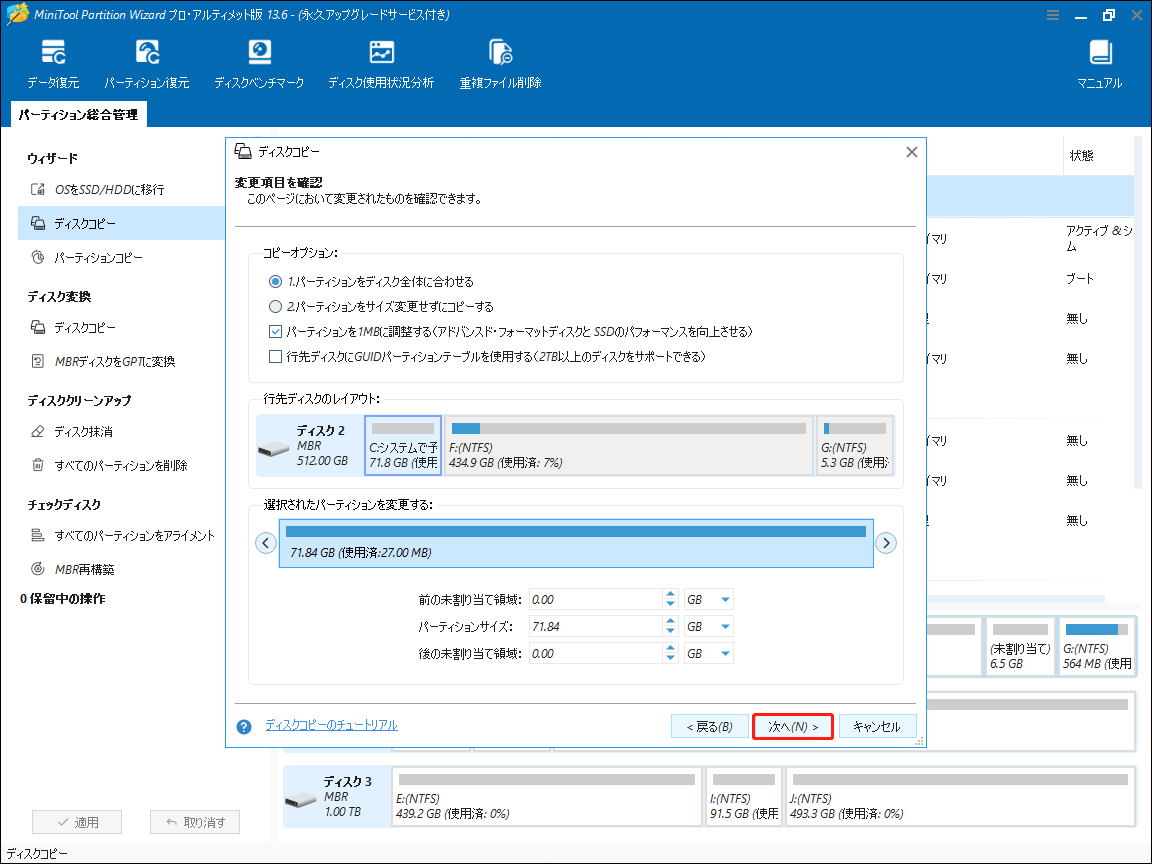The image size is (1152, 864).
Task: Increase 後の未割り当て領域 with up arrow
Action: (670, 648)
